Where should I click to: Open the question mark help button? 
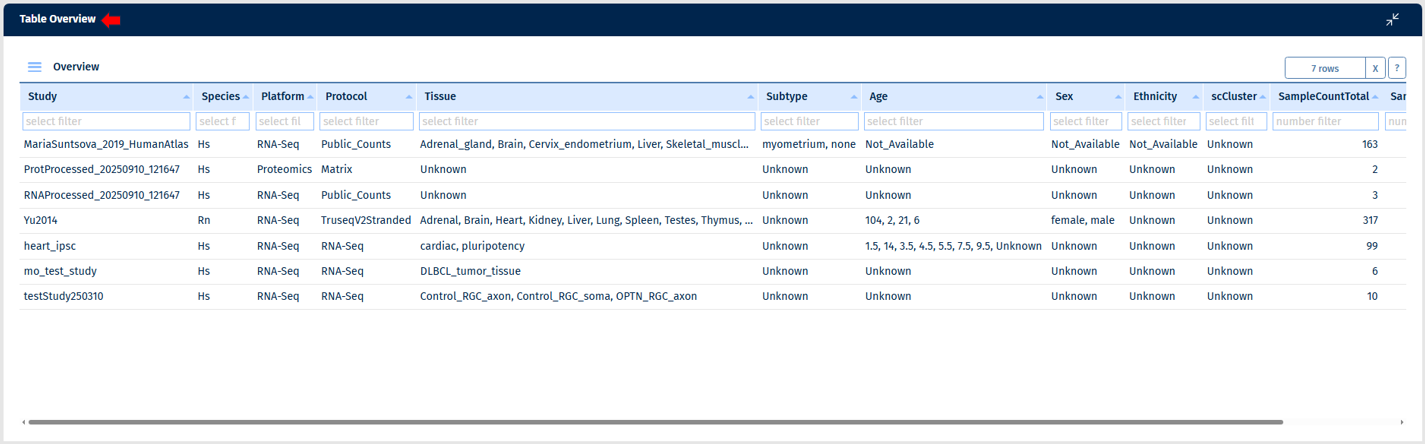tap(1397, 68)
